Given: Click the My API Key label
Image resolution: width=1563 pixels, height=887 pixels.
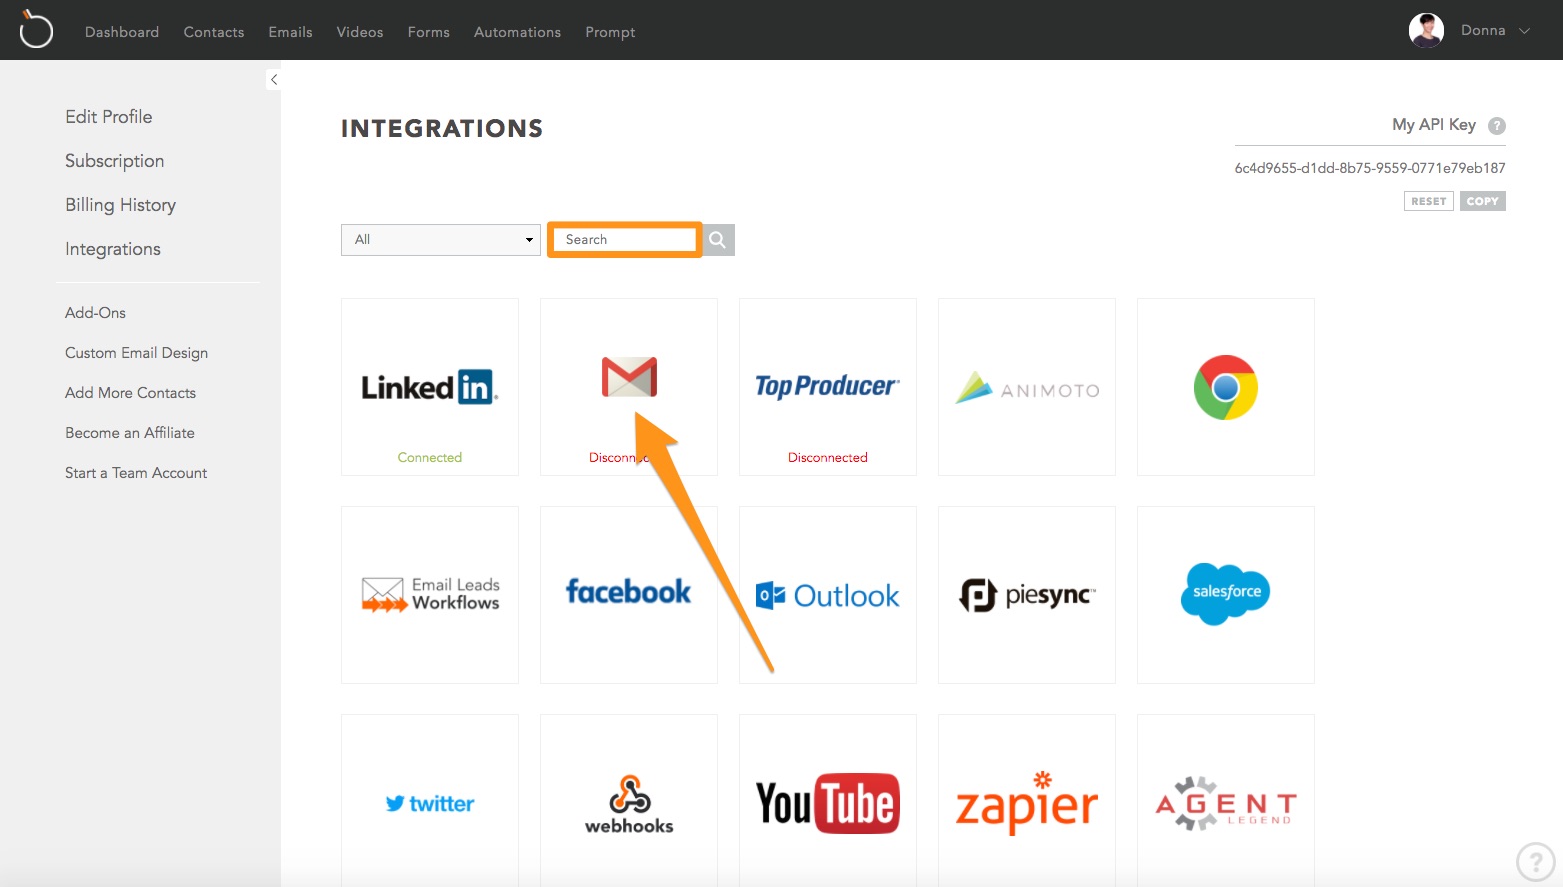Looking at the screenshot, I should tap(1434, 125).
